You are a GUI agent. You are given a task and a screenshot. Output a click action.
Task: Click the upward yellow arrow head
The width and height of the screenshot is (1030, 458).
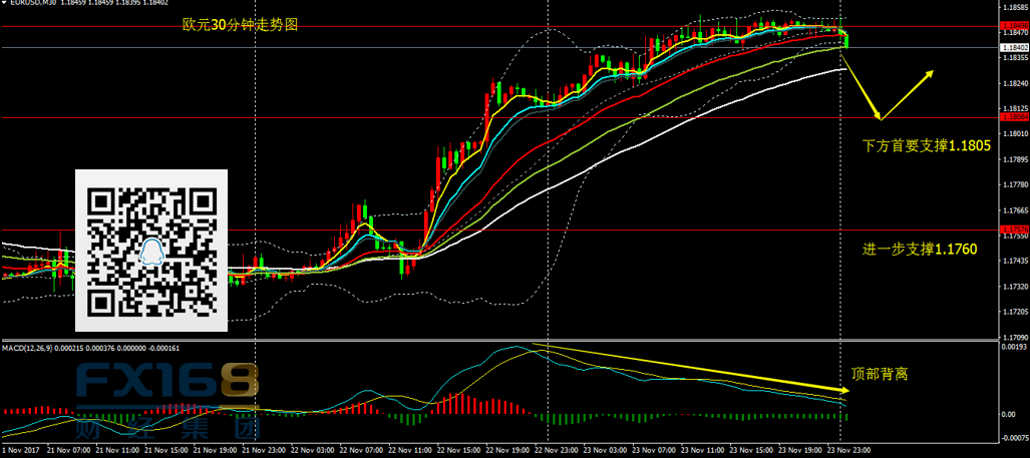tap(931, 73)
